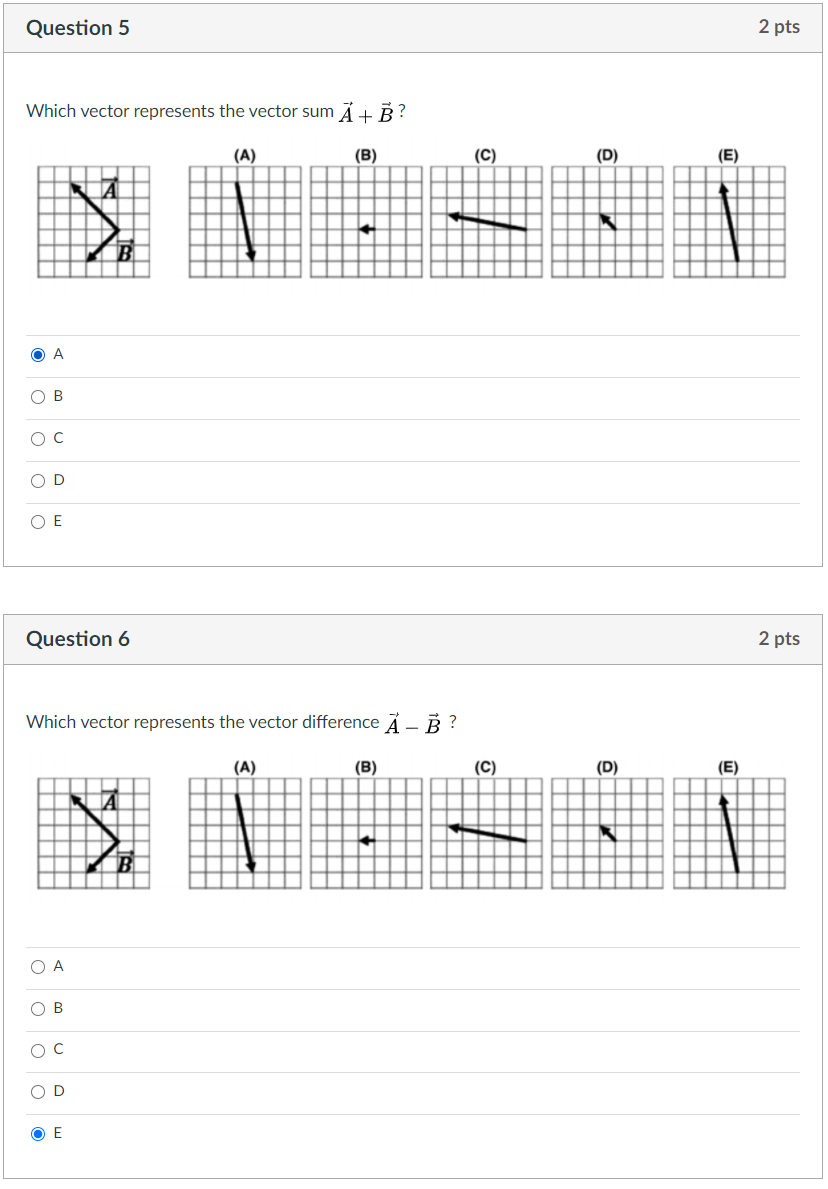Select answer D for Question 5
The image size is (828, 1189).
coord(37,480)
